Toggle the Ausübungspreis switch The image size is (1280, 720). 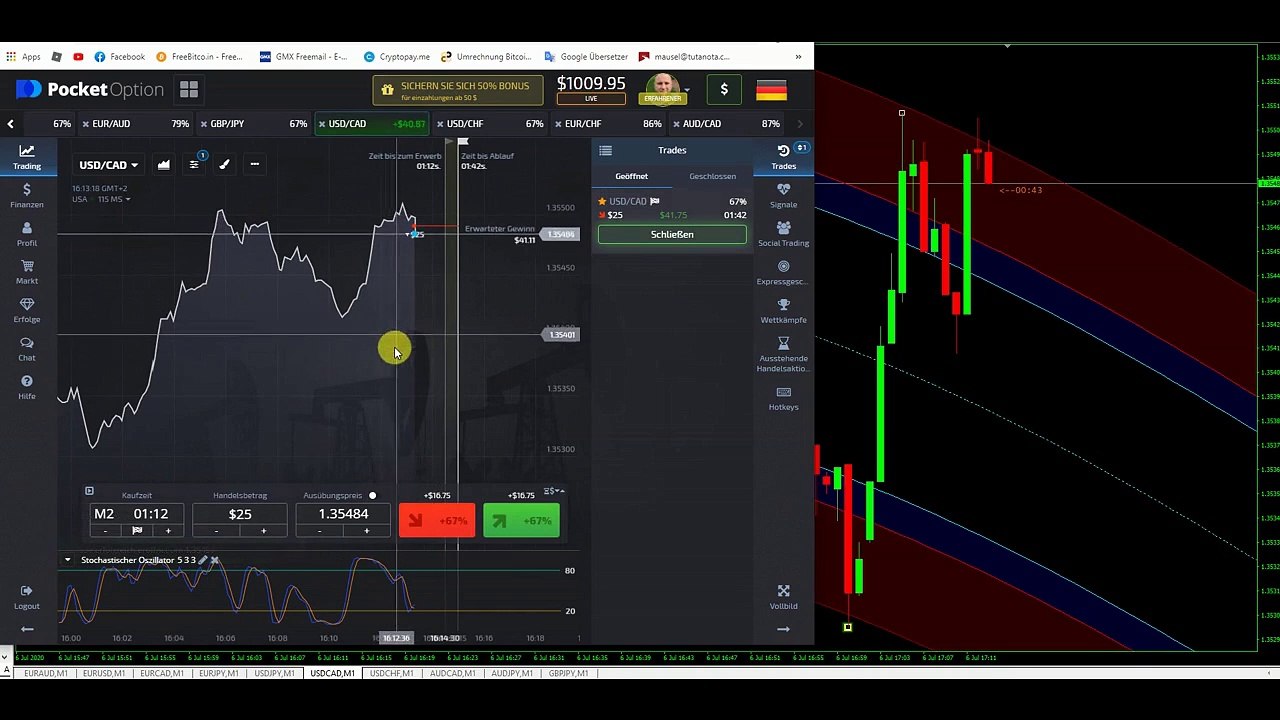(x=372, y=495)
